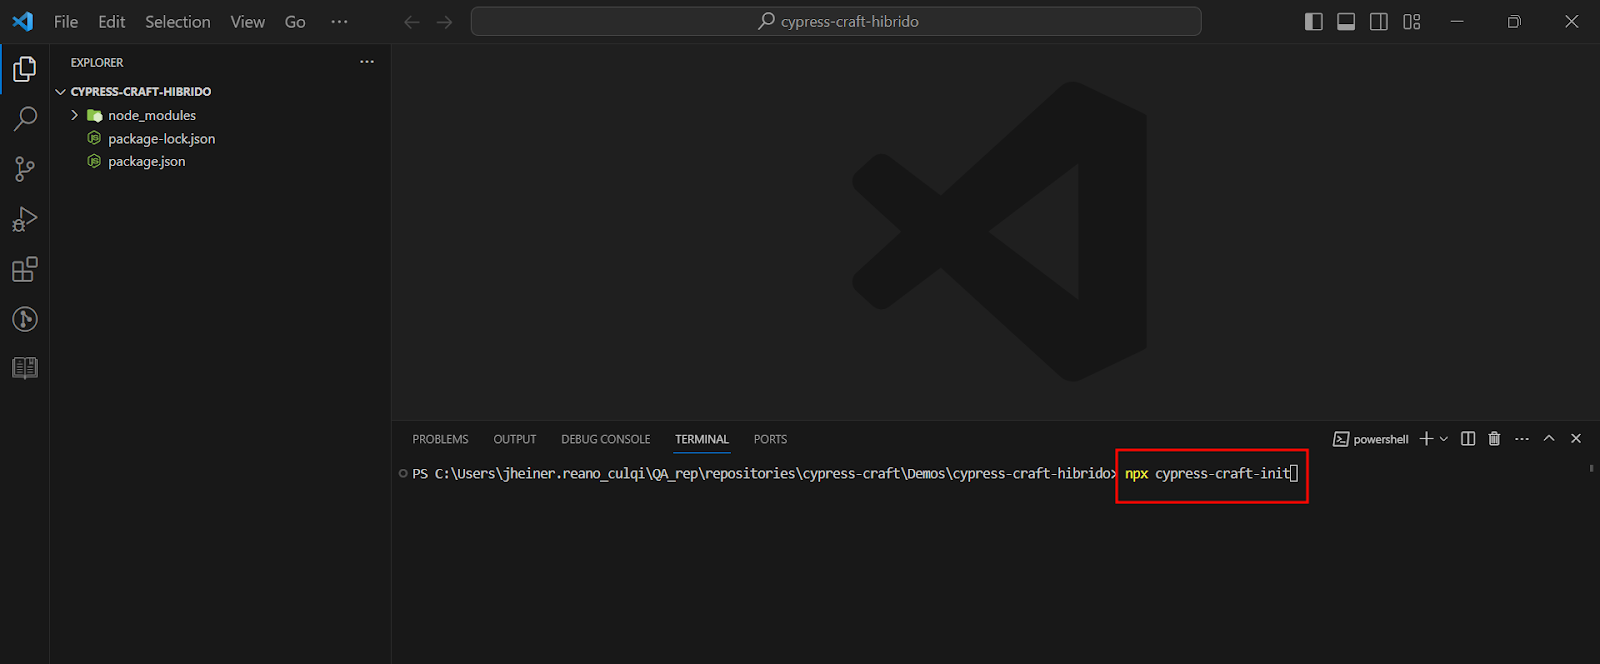The height and width of the screenshot is (664, 1600).
Task: Click the terminal path C:\Users\jheiner.reano_culqi
Action: coord(540,473)
